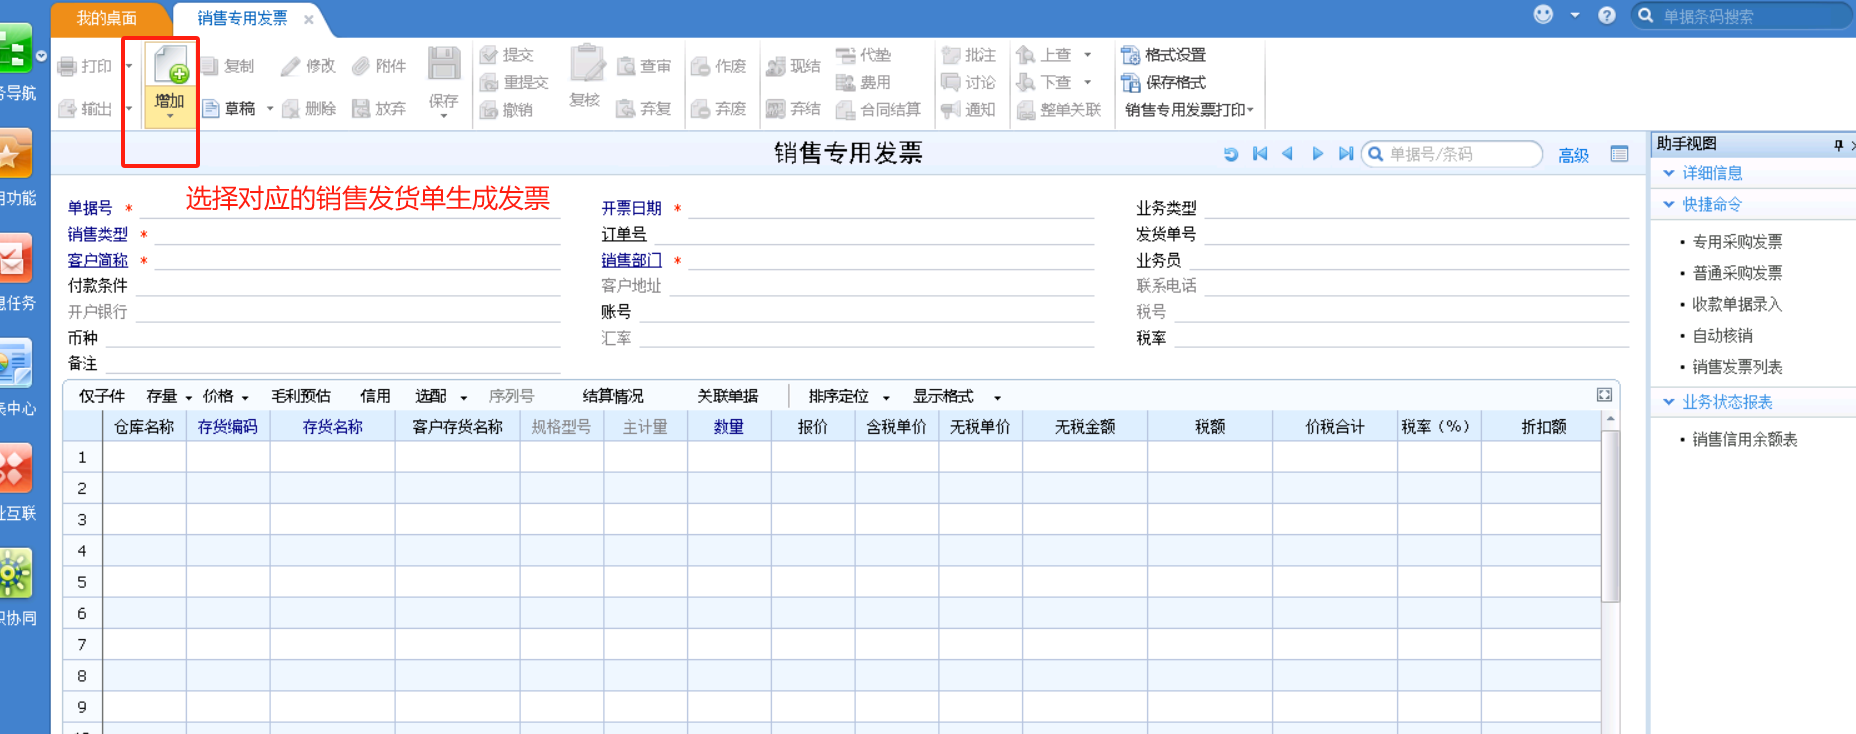Click 仅子件 in table toolbar
The height and width of the screenshot is (734, 1856).
101,397
